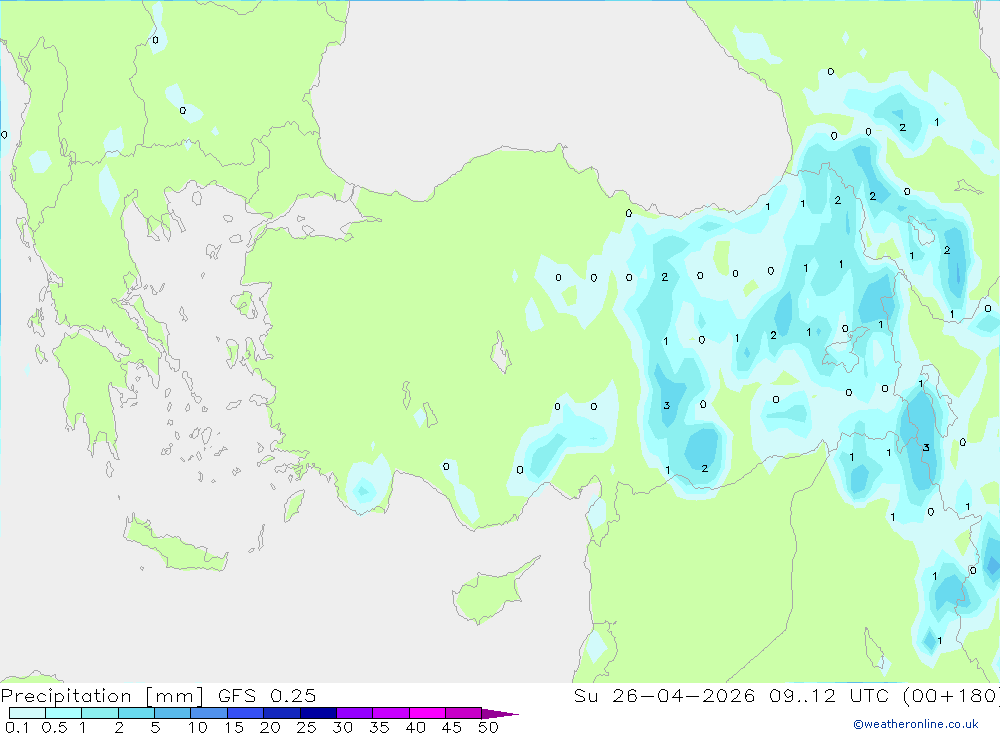The width and height of the screenshot is (1000, 733).
Task: Click the 0.5–1 mm legend color swatch
Action: point(64,713)
